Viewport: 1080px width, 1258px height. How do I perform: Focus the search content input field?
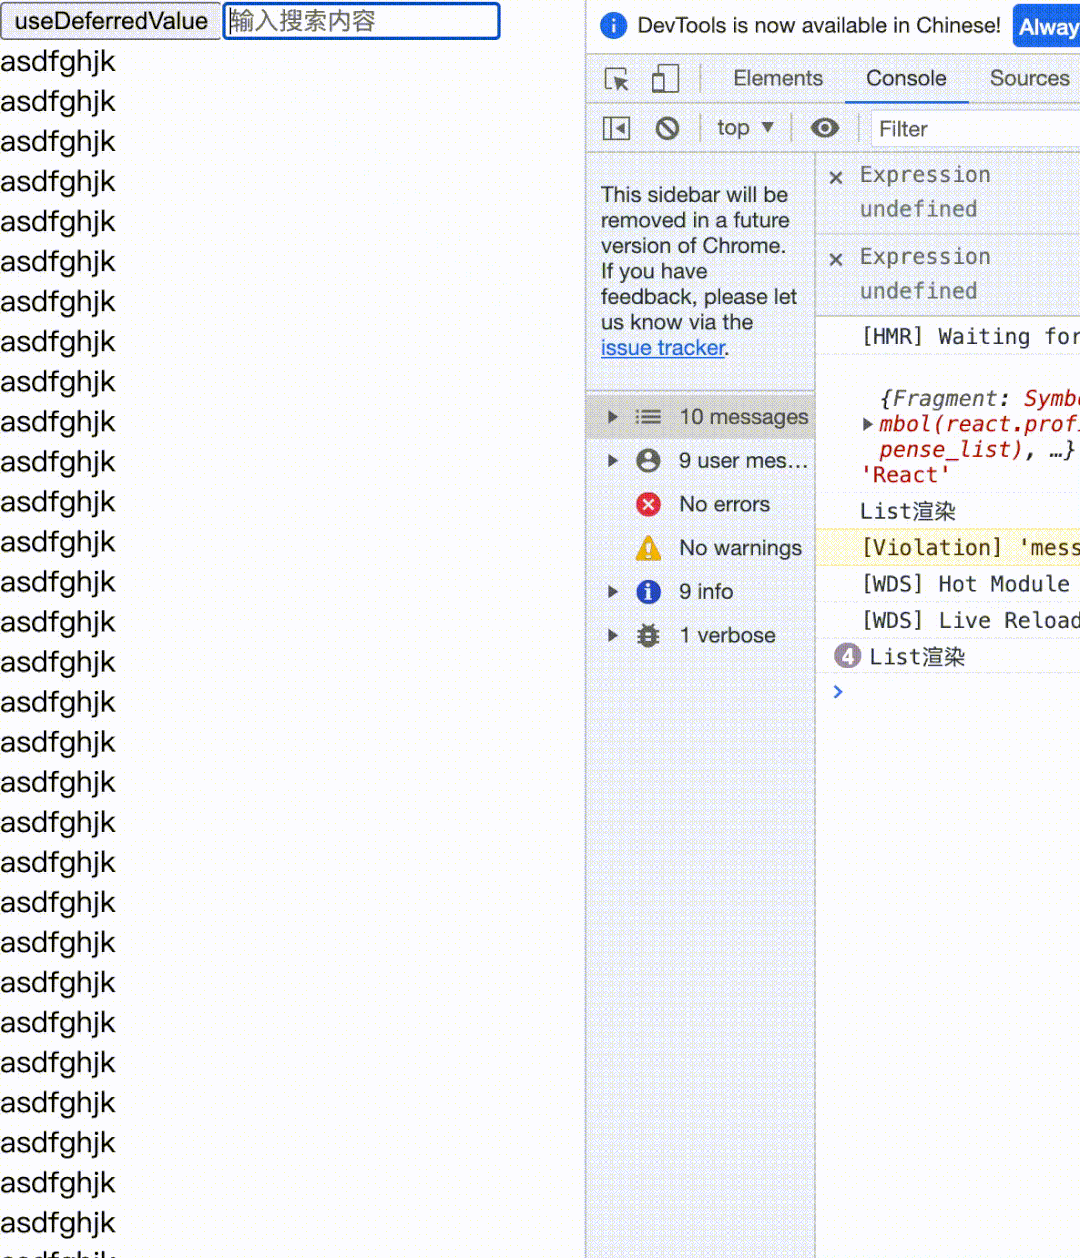pos(361,21)
